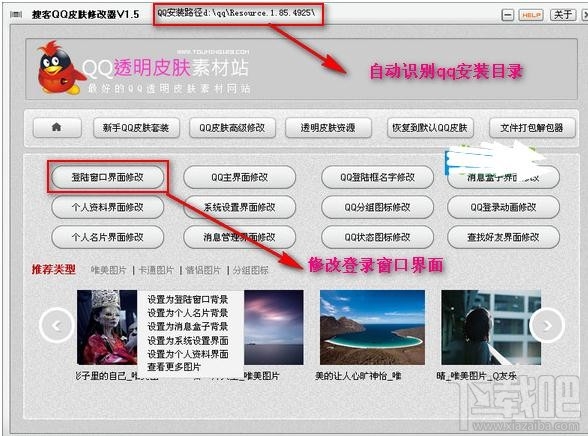Click QQ登陆框名字修改 button
This screenshot has width=588, height=436.
coord(378,177)
